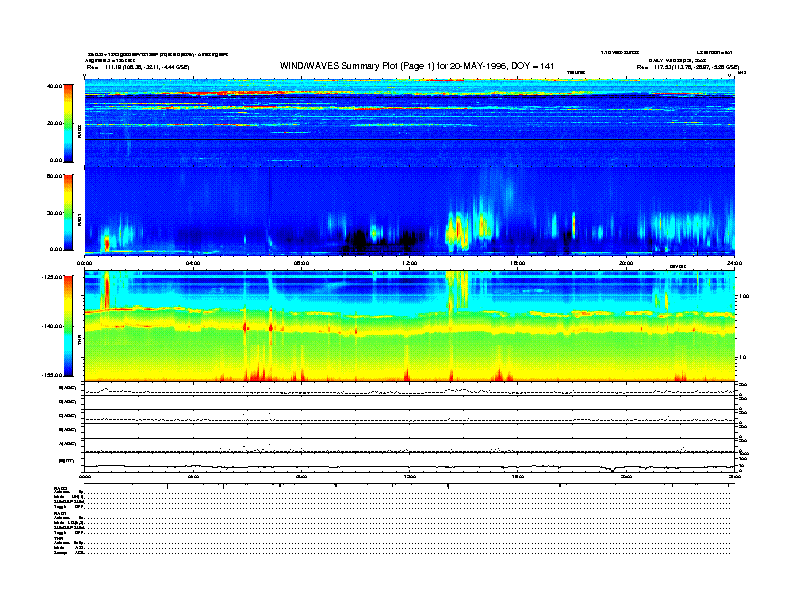Screen dimensions: 792x612
Task: Click the DOY = 141 text in title
Action: coord(533,66)
